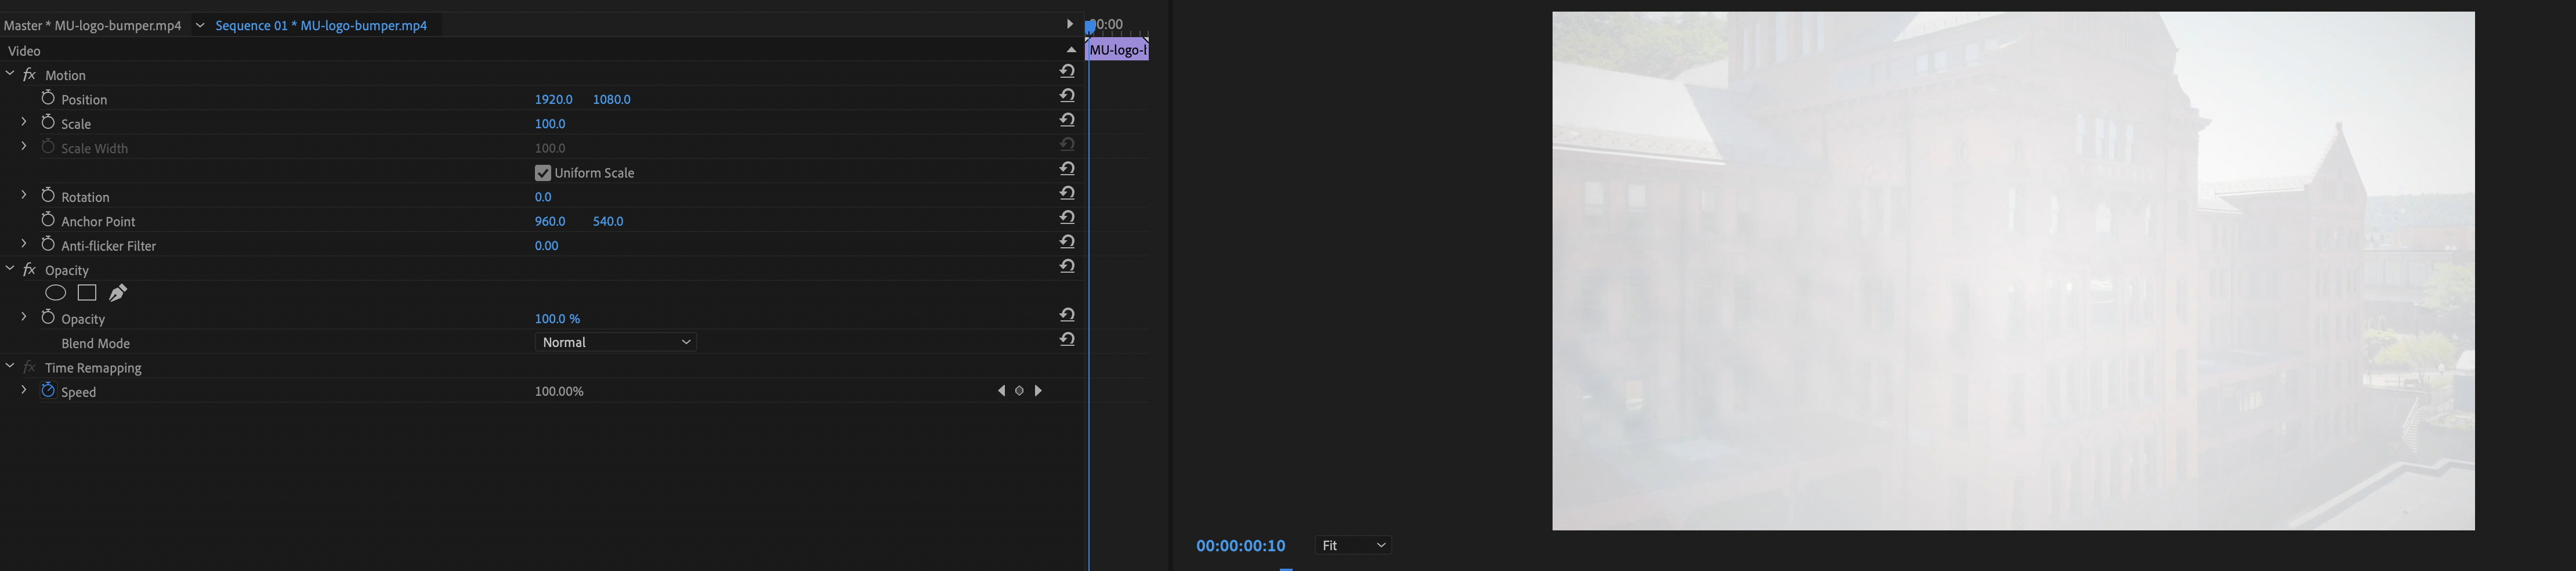This screenshot has height=571, width=2576.
Task: Click the Opacity value 100.0 %
Action: (557, 318)
